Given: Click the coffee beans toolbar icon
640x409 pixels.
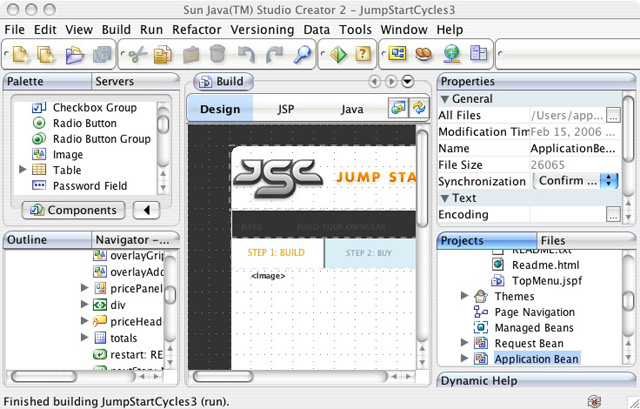Looking at the screenshot, I should (x=424, y=54).
